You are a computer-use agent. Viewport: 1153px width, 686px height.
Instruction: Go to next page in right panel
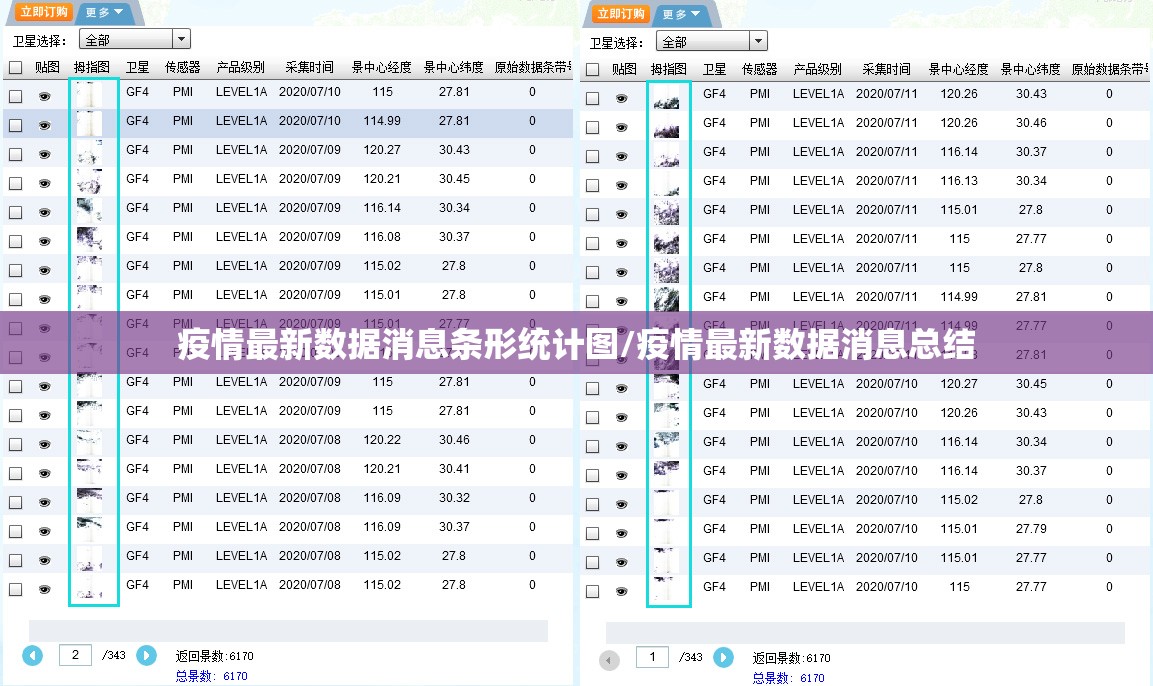pyautogui.click(x=723, y=657)
